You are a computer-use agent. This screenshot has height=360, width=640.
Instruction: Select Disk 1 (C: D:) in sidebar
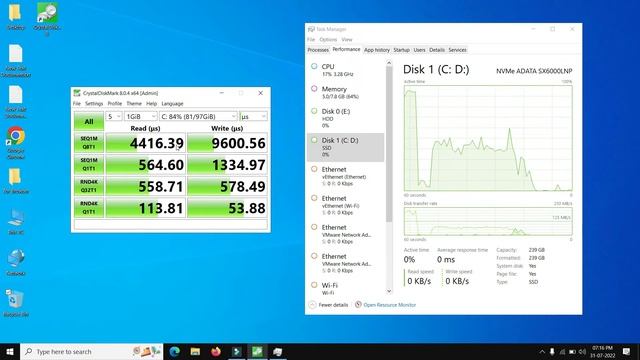[x=345, y=147]
